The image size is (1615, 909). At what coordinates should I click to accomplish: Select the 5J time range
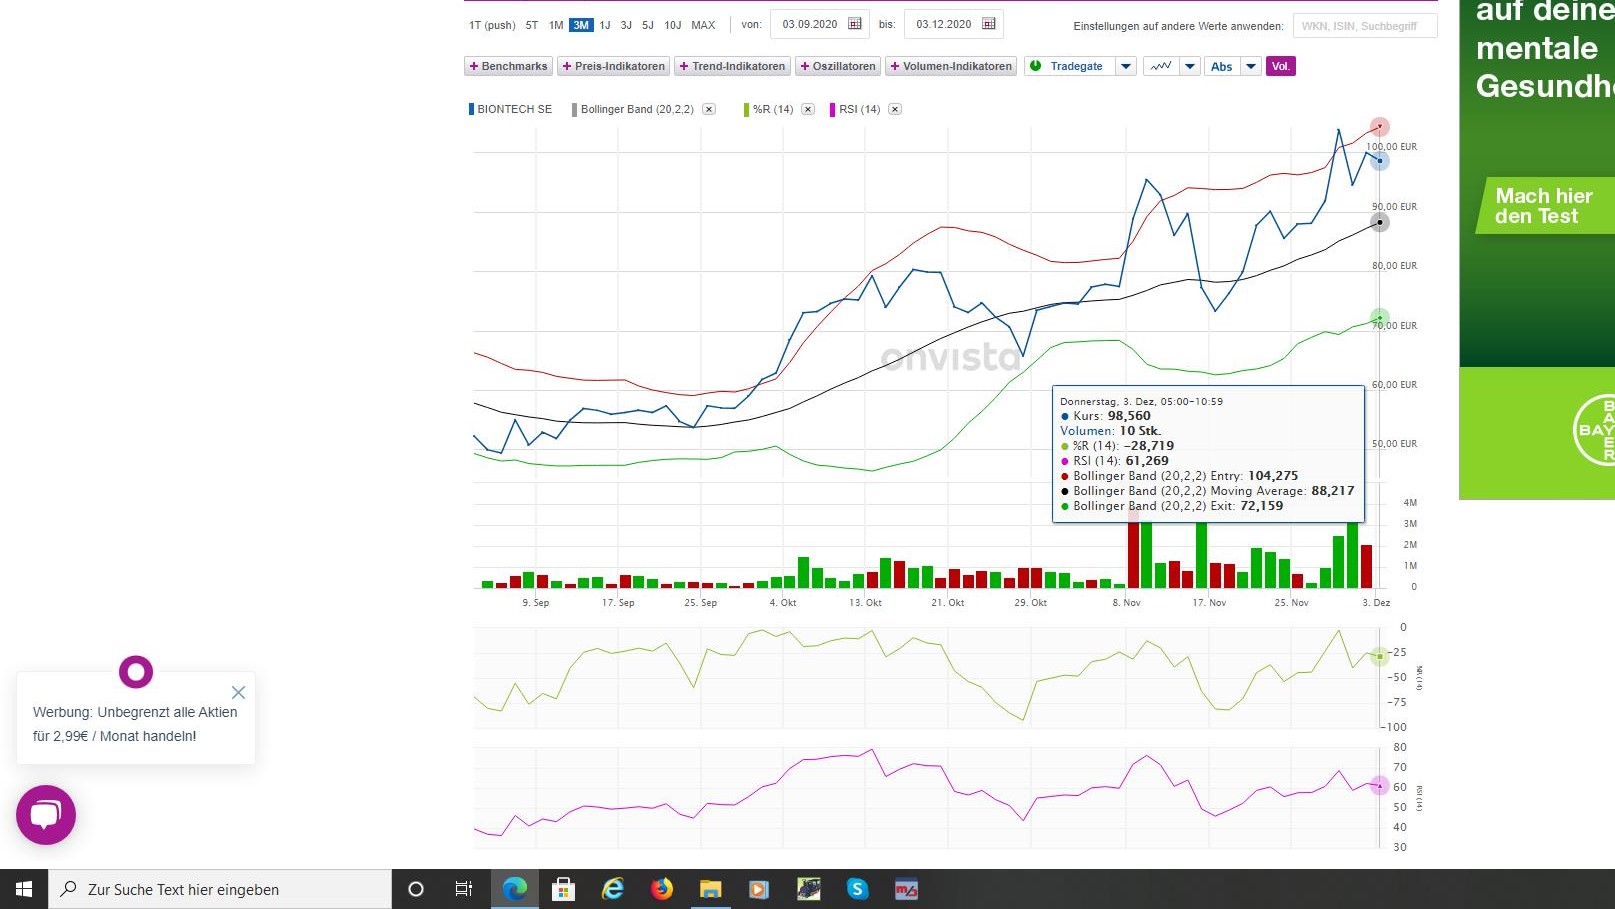point(648,25)
